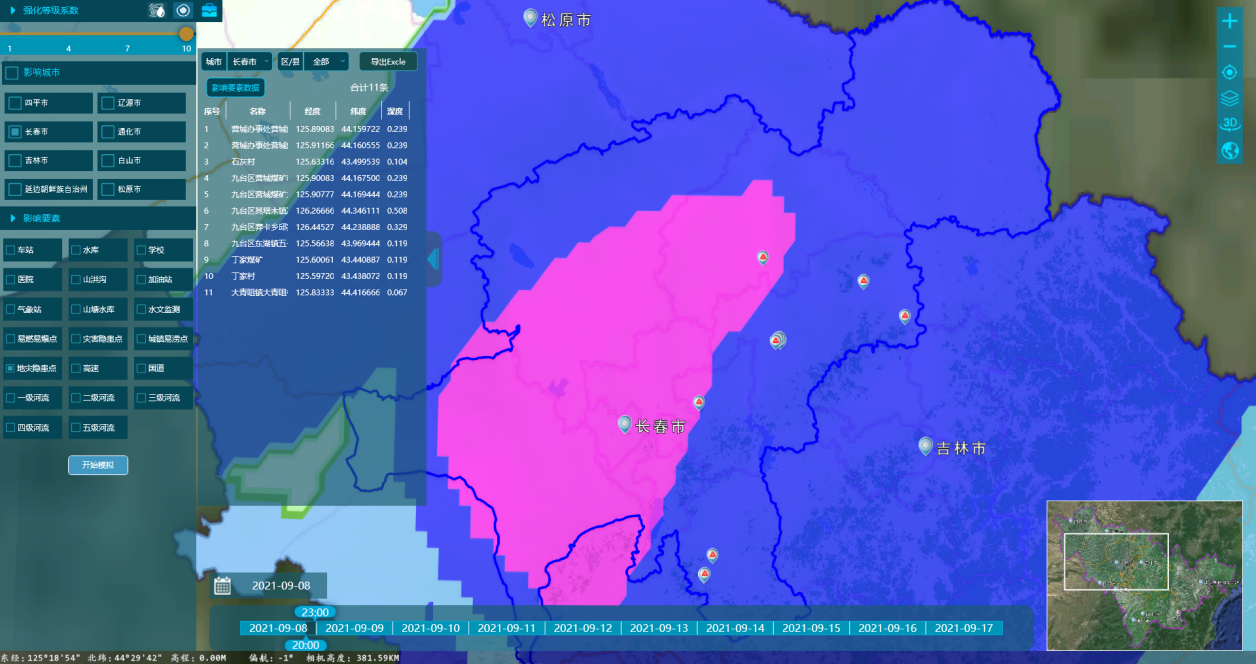Zoom out with the minus map control
The width and height of the screenshot is (1256, 664).
tap(1230, 46)
